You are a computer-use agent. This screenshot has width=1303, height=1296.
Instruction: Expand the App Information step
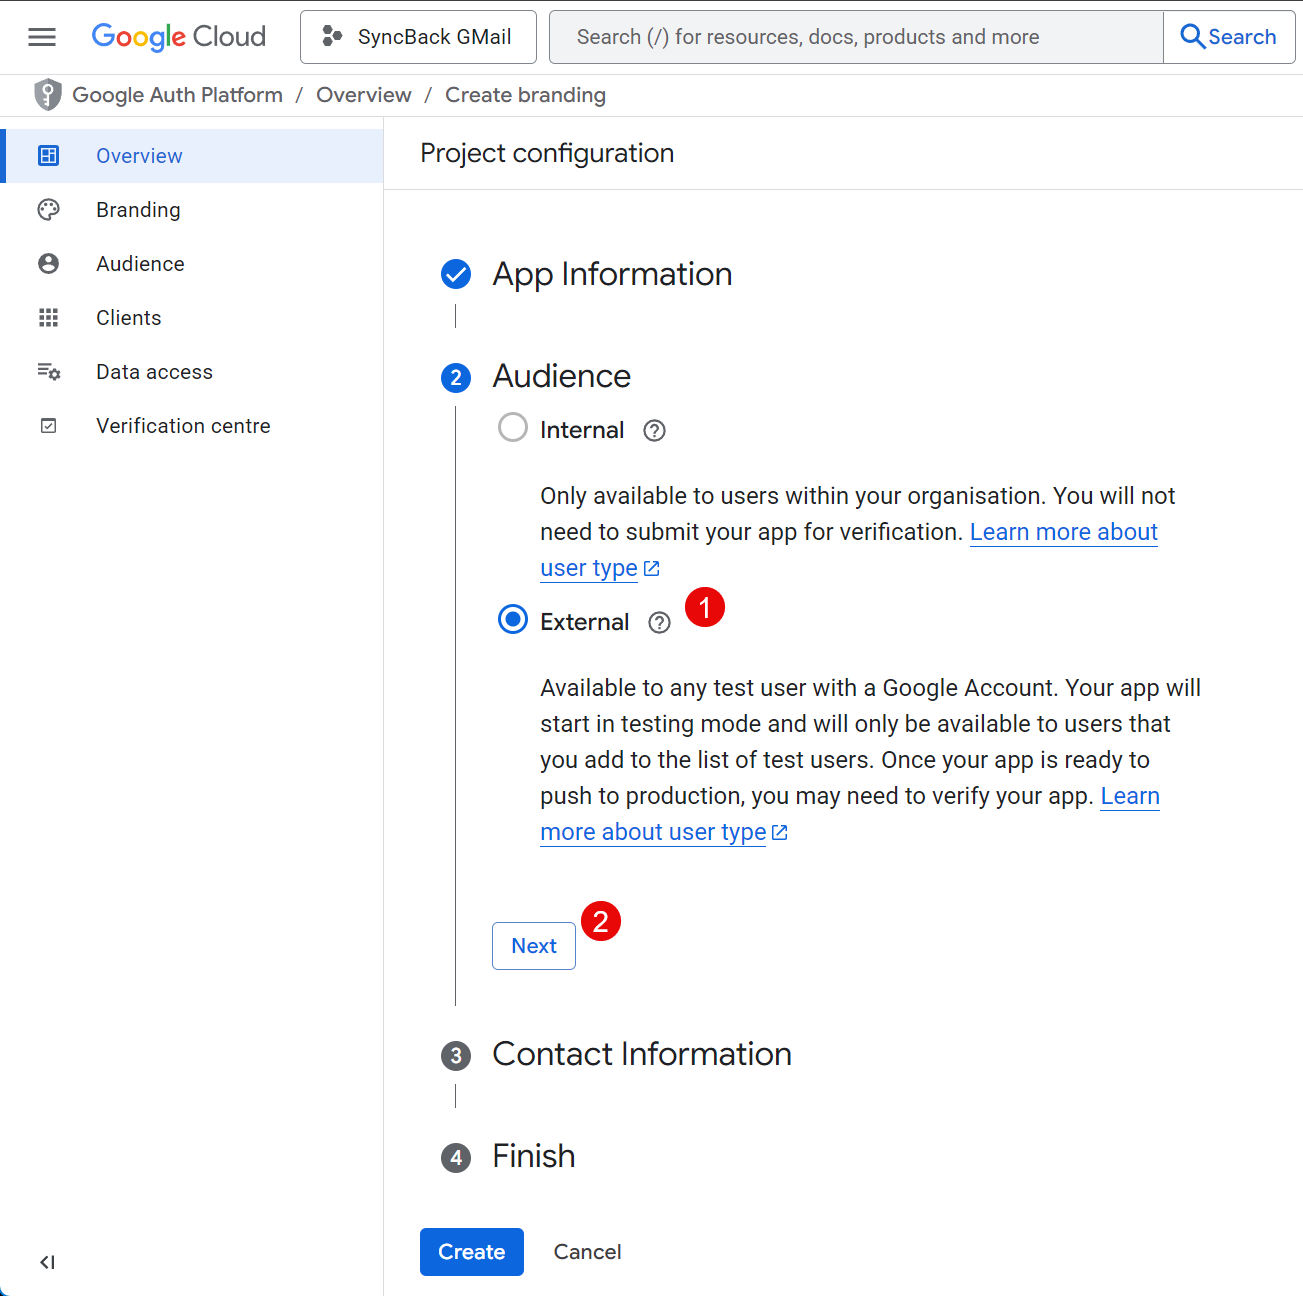click(x=611, y=274)
